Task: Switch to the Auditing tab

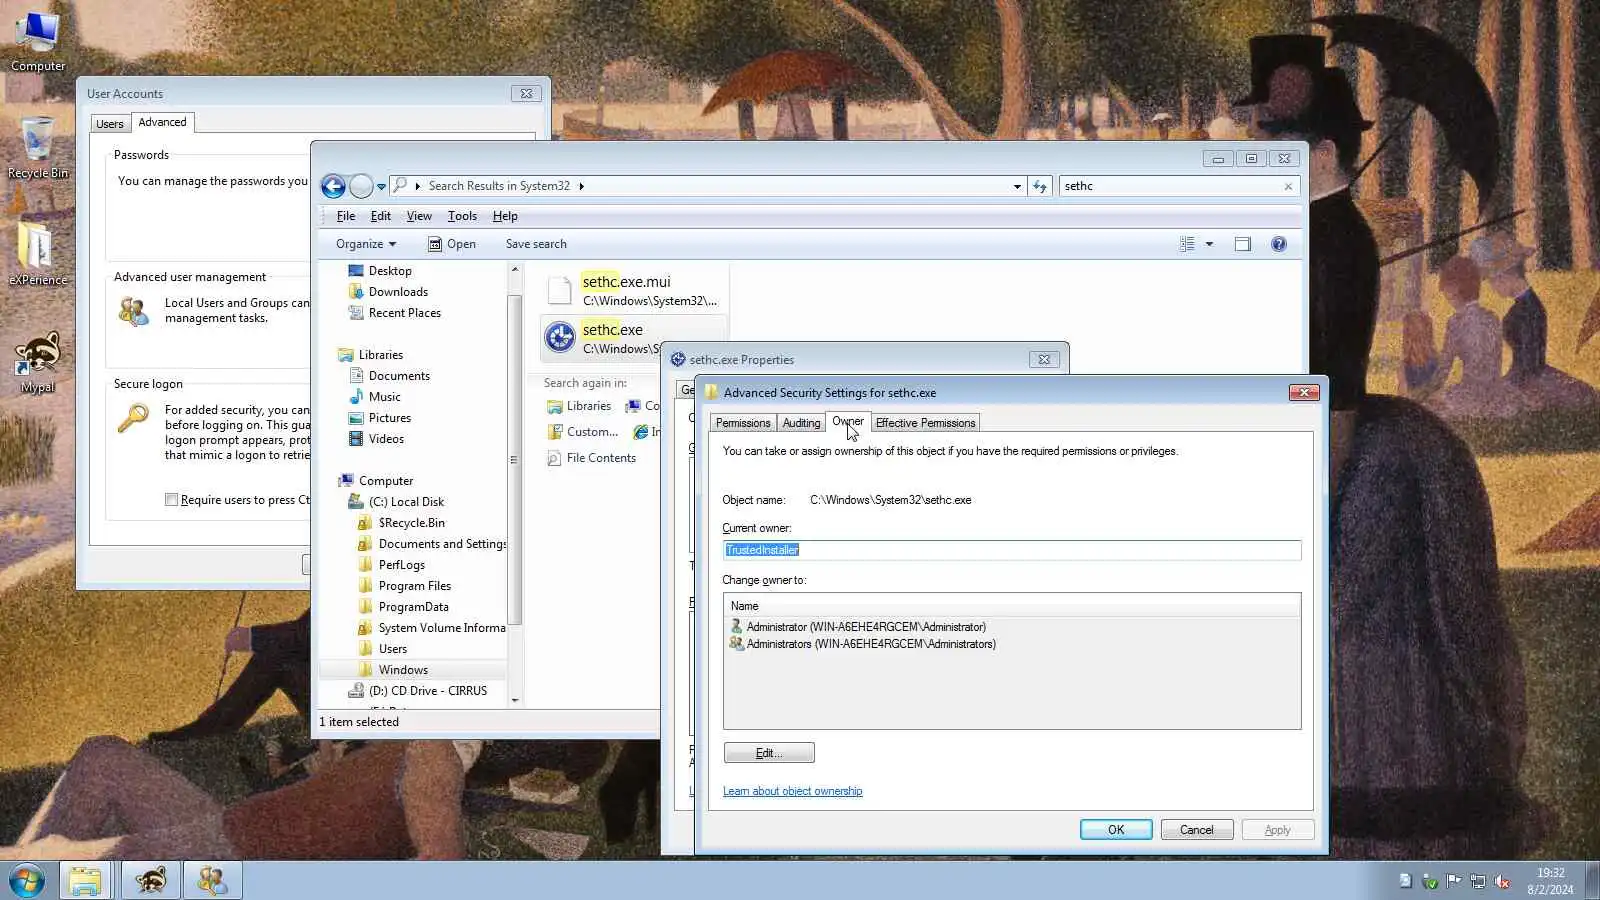Action: tap(801, 423)
